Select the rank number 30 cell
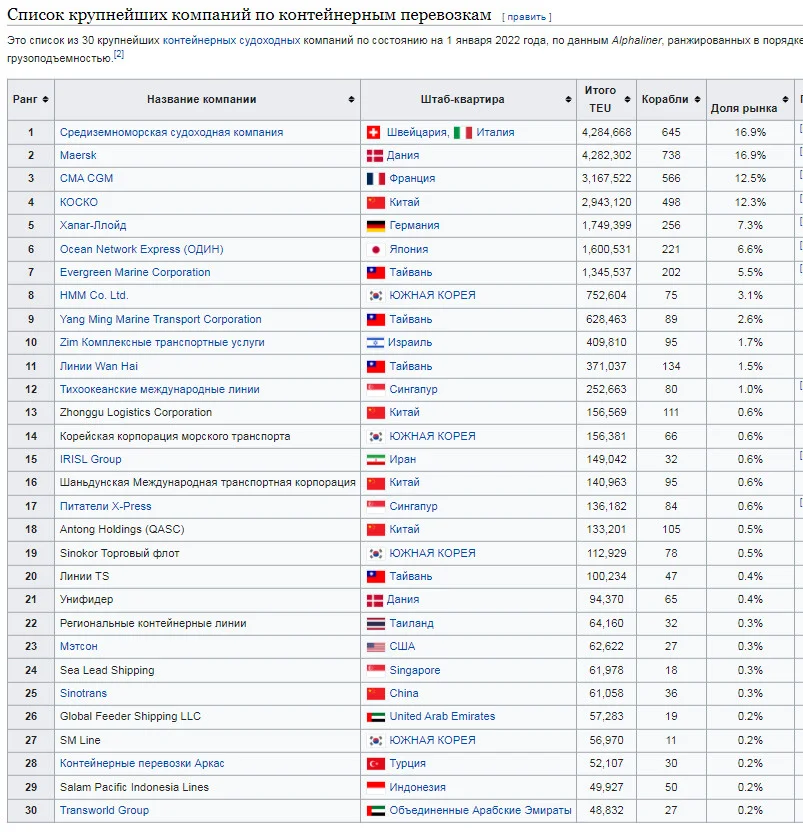This screenshot has height=836, width=803. pyautogui.click(x=31, y=810)
